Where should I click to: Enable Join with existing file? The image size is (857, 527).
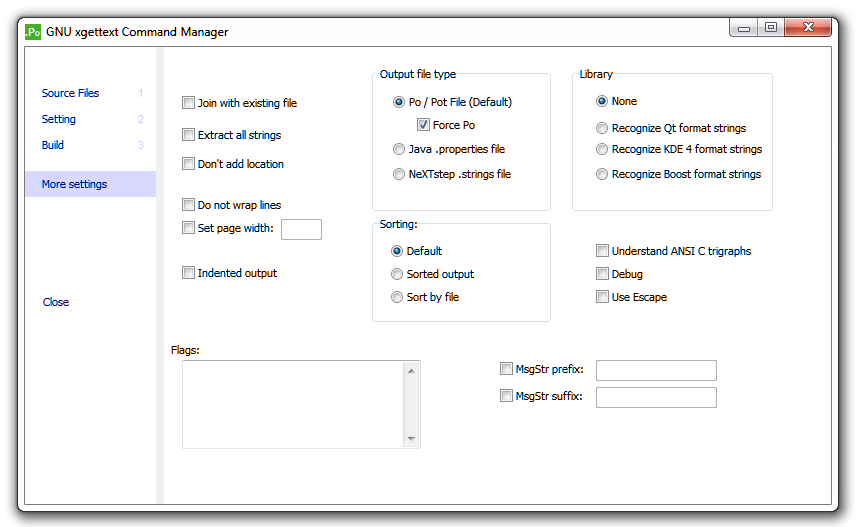(188, 103)
